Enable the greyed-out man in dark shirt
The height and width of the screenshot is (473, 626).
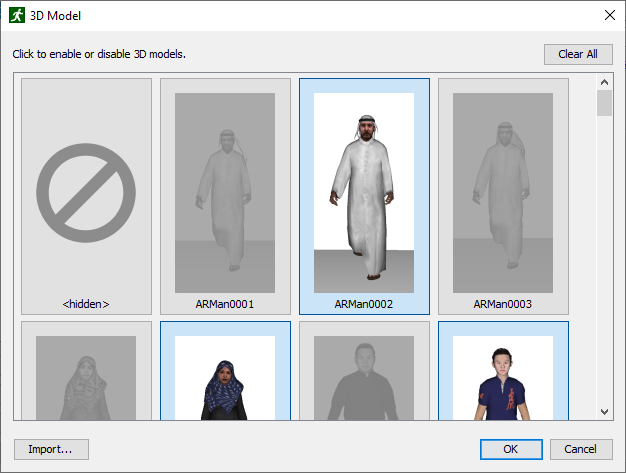[x=364, y=371]
